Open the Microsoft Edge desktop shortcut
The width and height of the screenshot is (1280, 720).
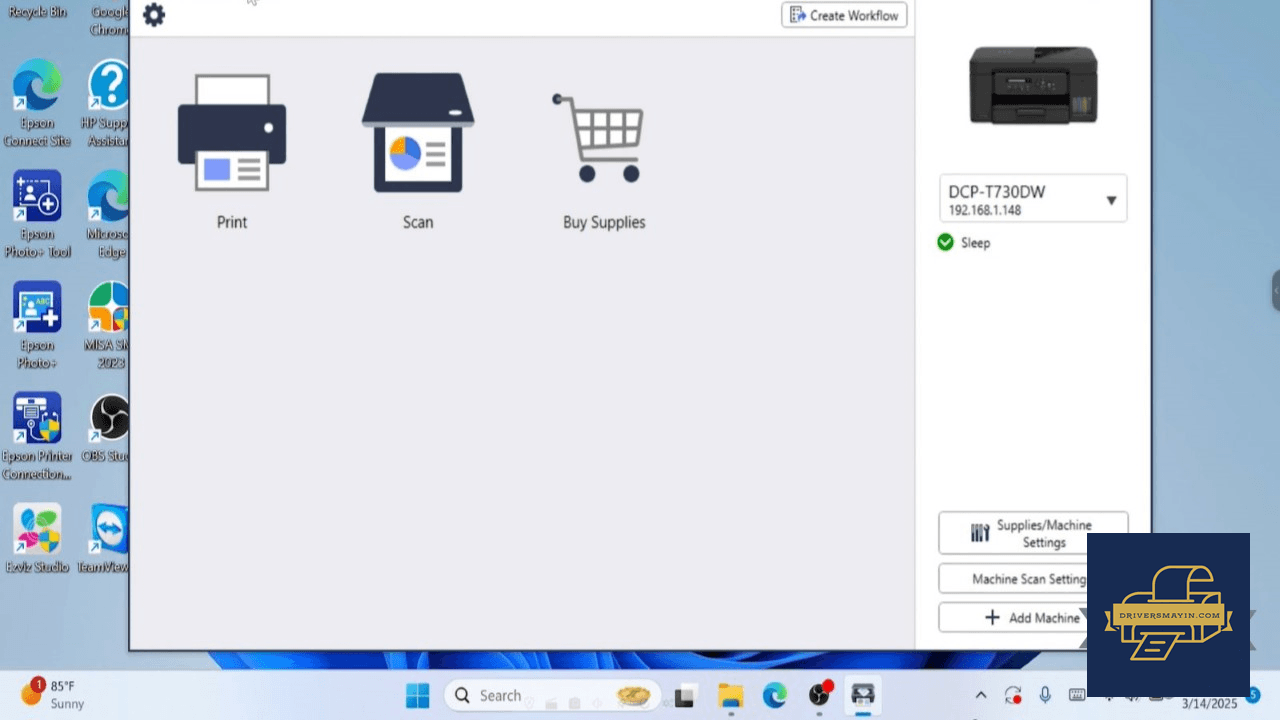108,214
